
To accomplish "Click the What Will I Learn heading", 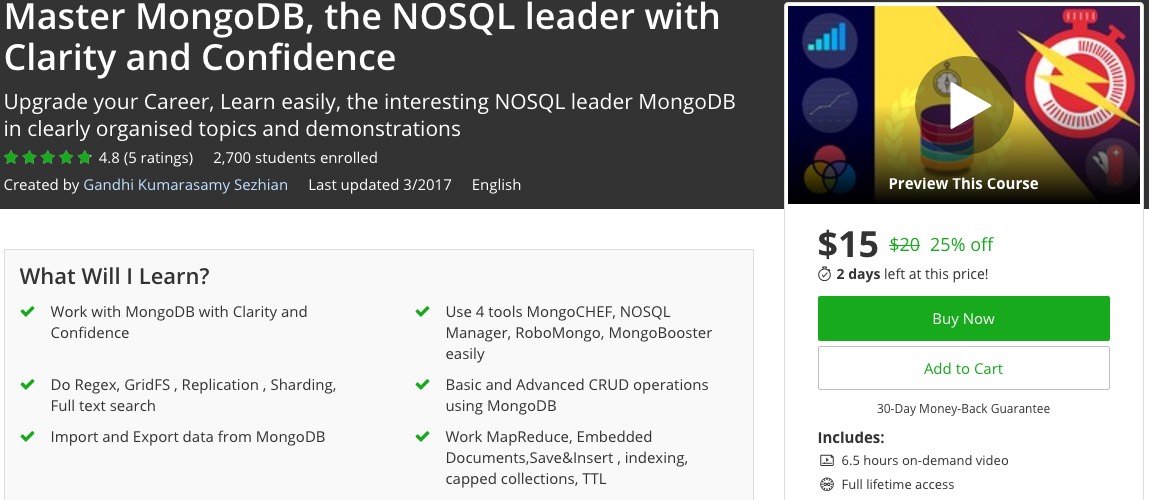I will coord(115,277).
